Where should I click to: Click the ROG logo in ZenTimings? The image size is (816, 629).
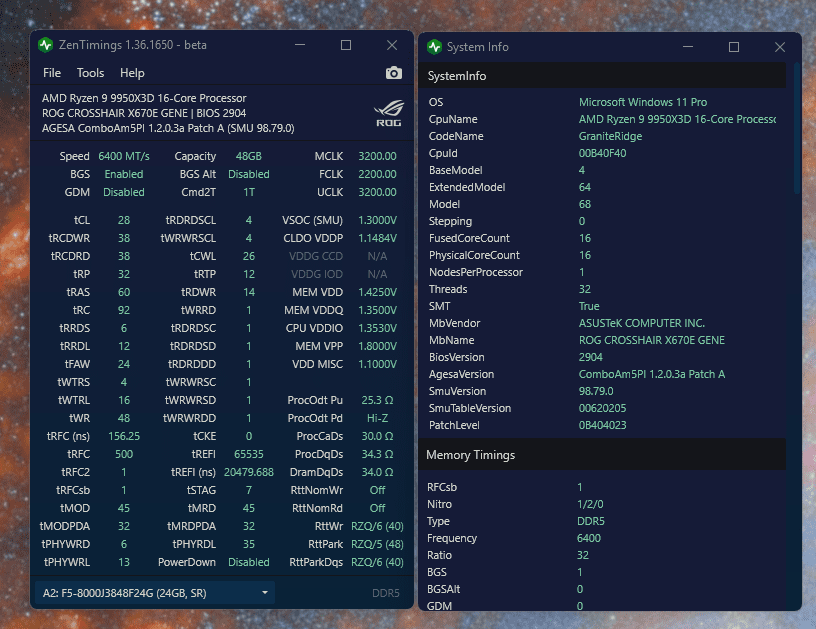pos(389,113)
